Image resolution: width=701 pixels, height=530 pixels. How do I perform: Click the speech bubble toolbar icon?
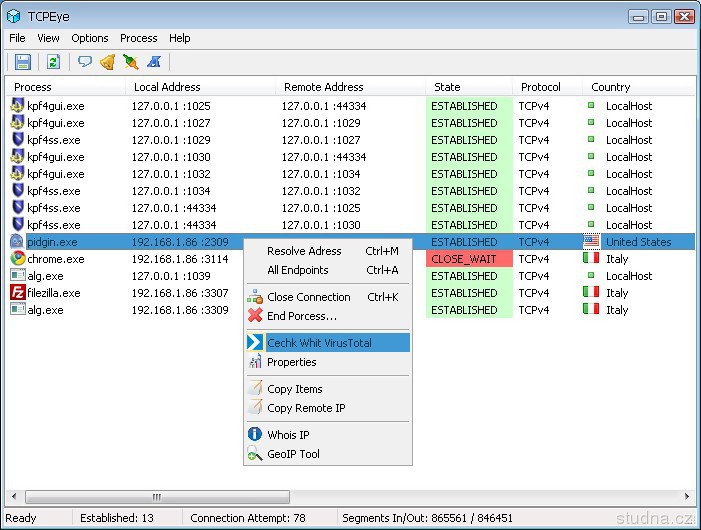tap(85, 62)
